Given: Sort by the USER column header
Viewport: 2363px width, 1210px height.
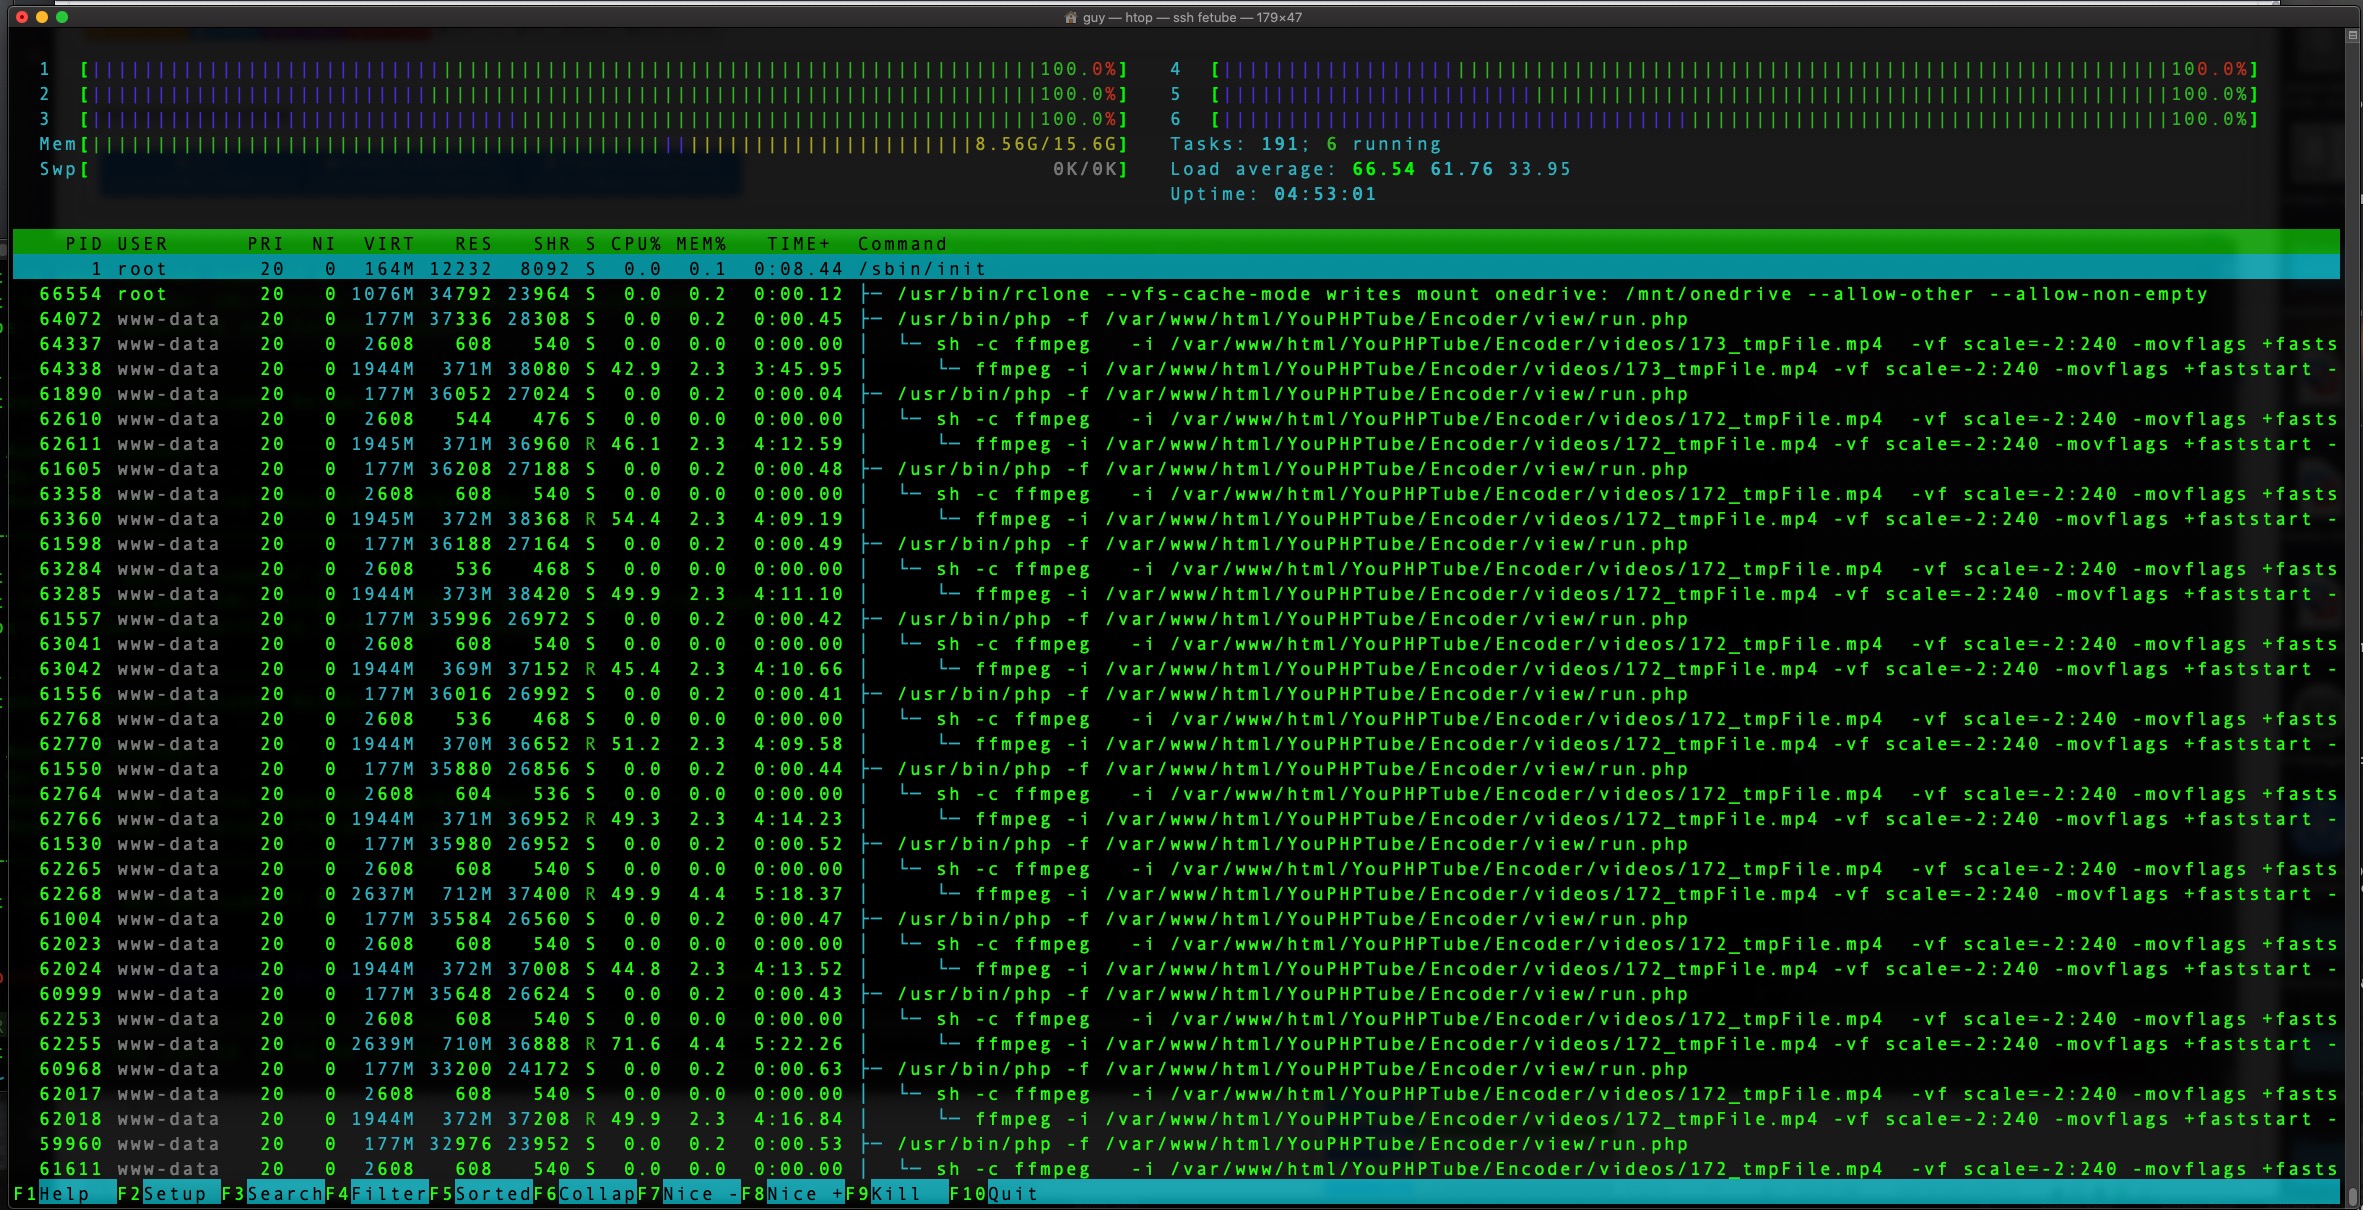Looking at the screenshot, I should pyautogui.click(x=142, y=244).
